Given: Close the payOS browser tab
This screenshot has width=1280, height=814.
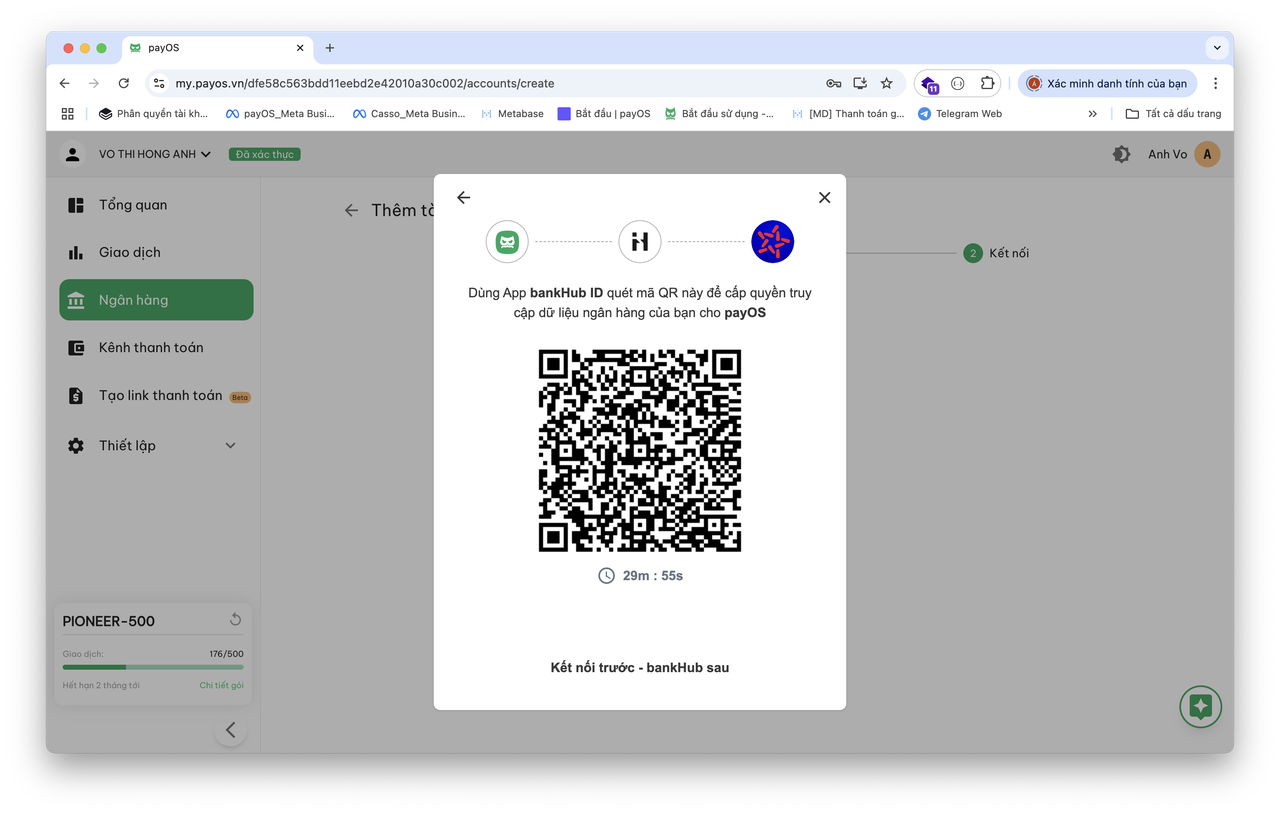Looking at the screenshot, I should pyautogui.click(x=300, y=48).
